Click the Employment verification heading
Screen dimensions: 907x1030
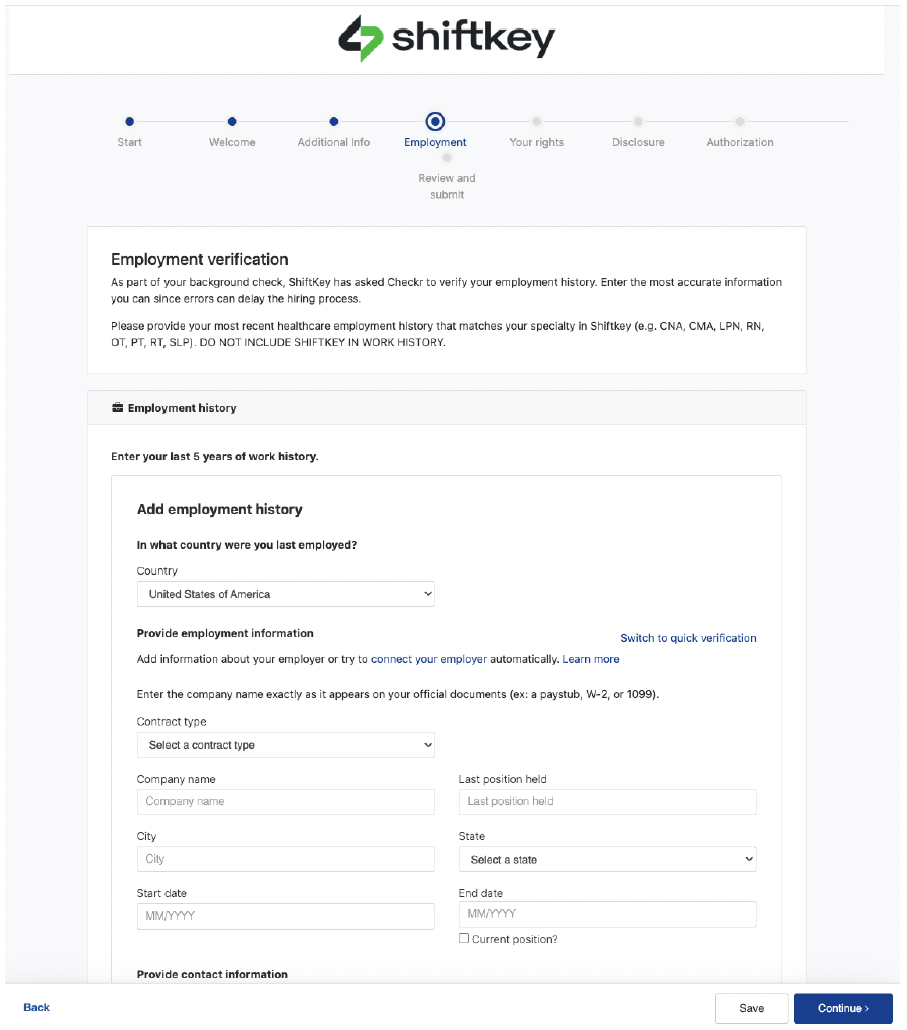click(200, 259)
